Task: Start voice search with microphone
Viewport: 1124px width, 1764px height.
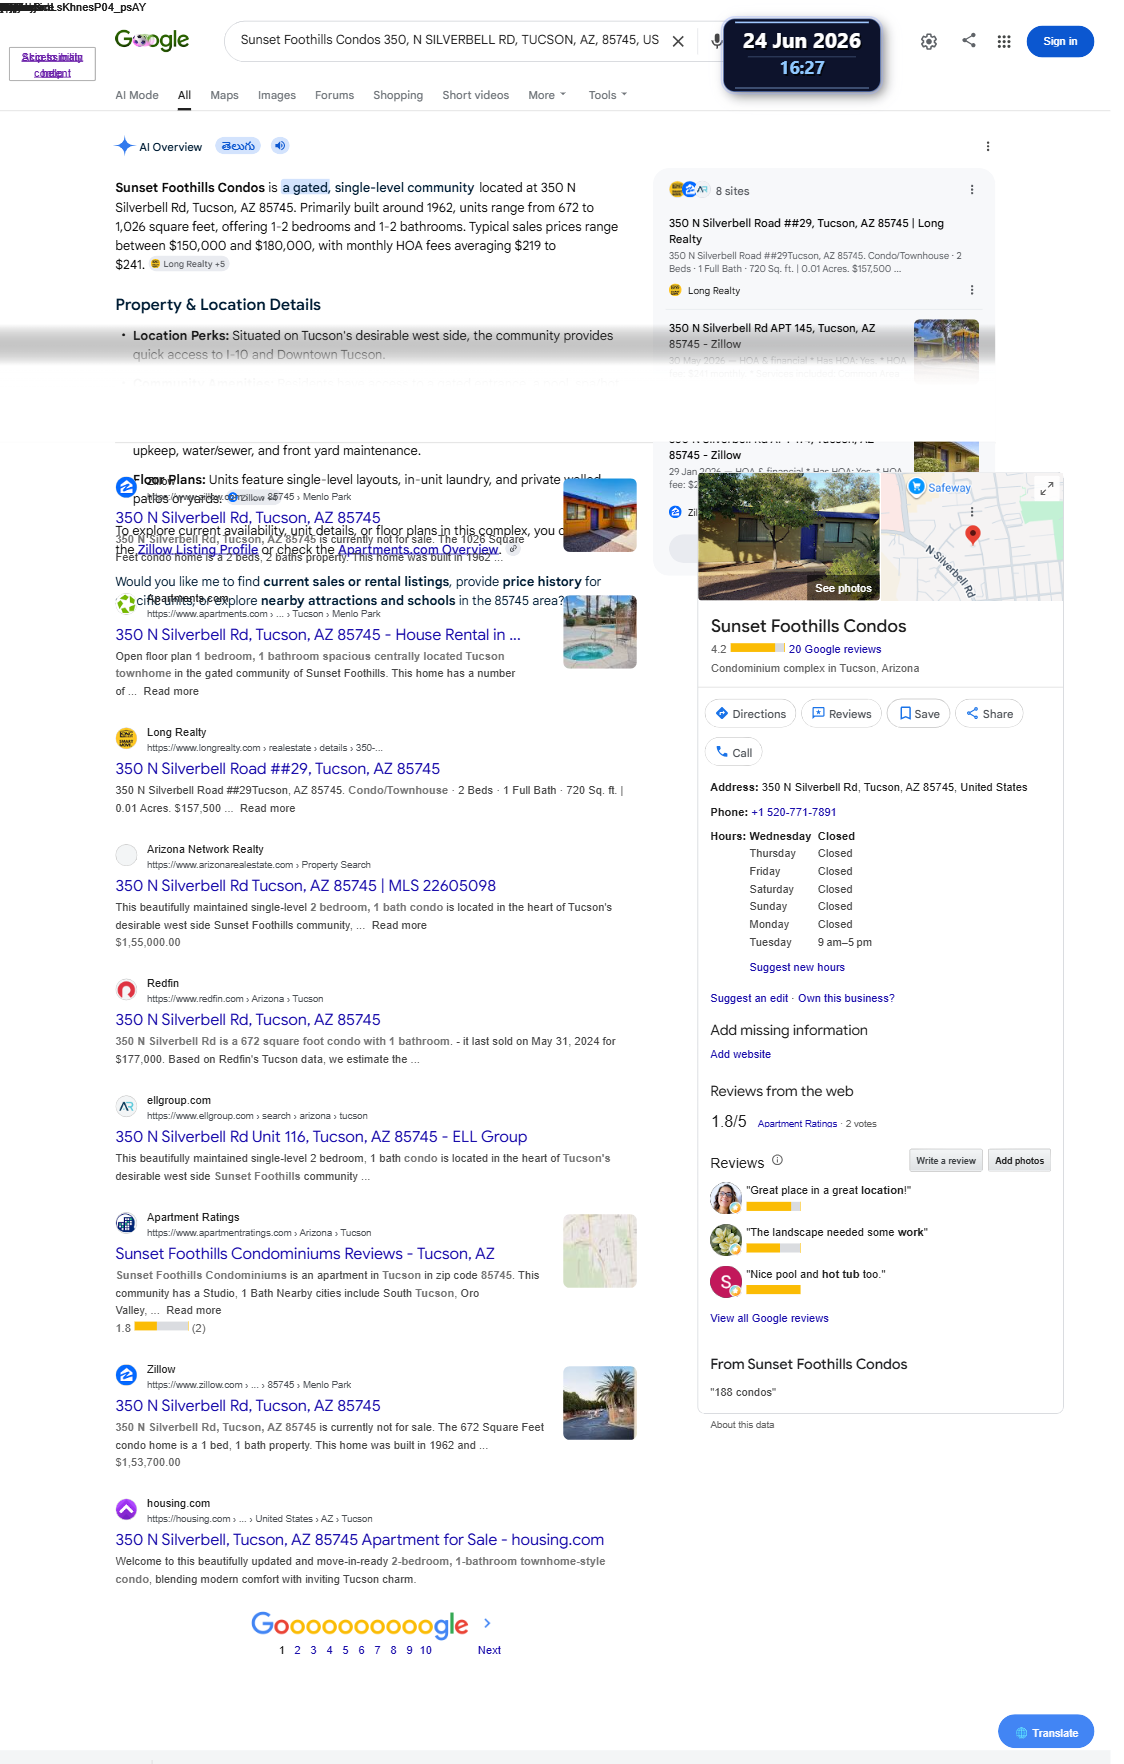Action: point(716,41)
